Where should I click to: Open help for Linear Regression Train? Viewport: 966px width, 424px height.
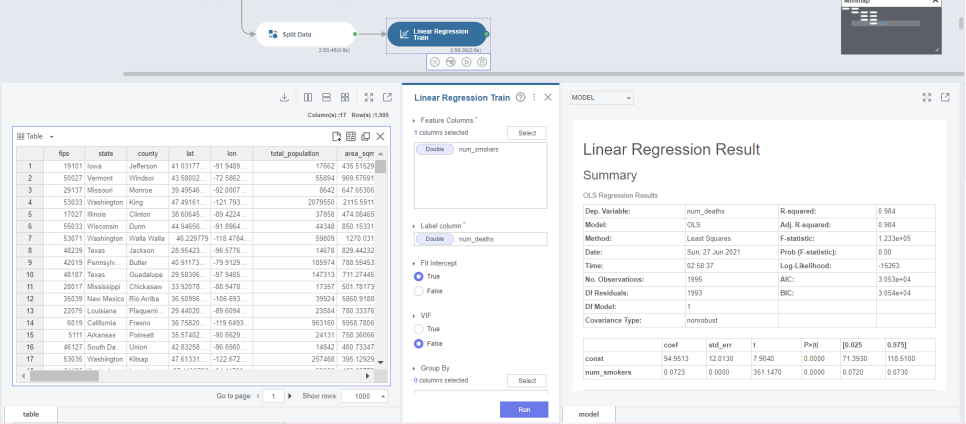(521, 97)
